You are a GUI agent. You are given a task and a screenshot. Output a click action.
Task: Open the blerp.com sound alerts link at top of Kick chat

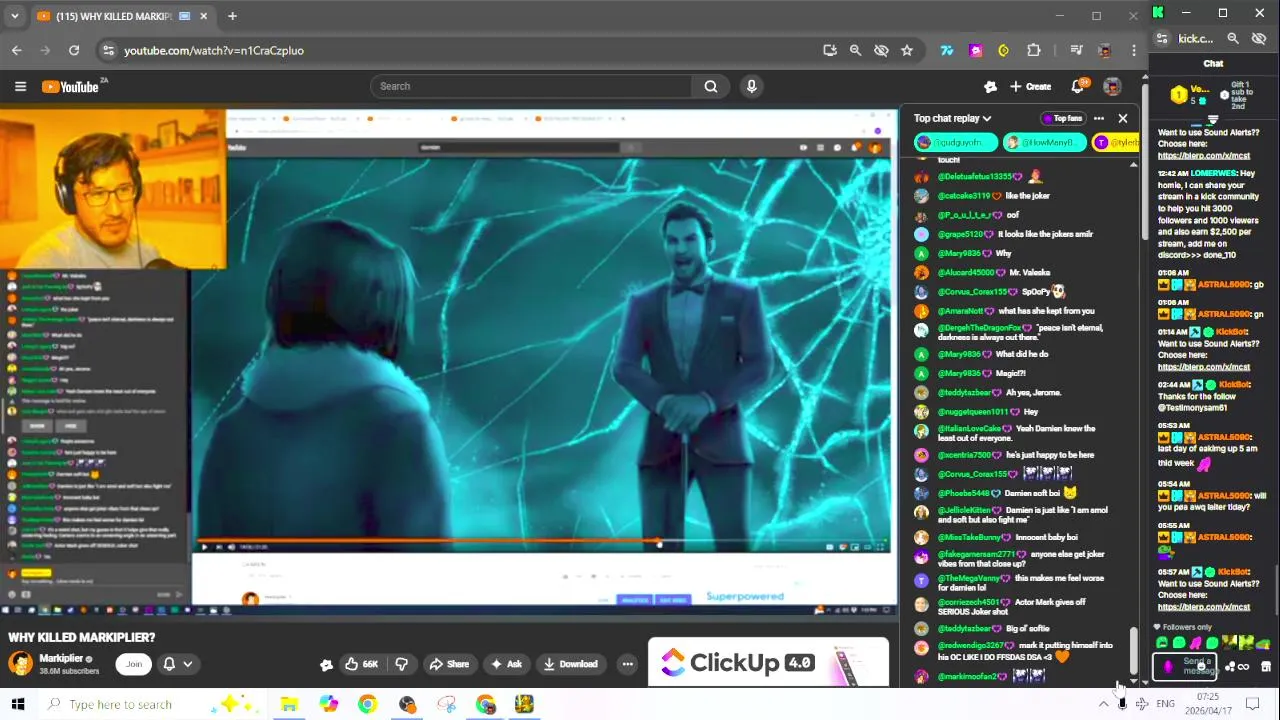tap(1203, 155)
